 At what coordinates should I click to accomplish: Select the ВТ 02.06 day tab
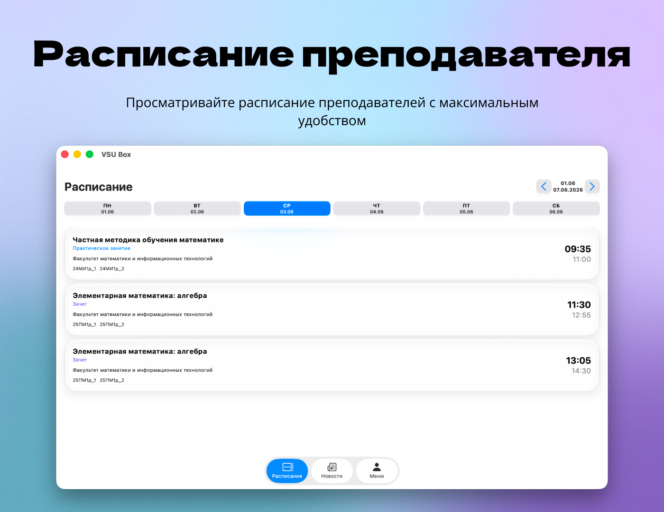coord(197,208)
